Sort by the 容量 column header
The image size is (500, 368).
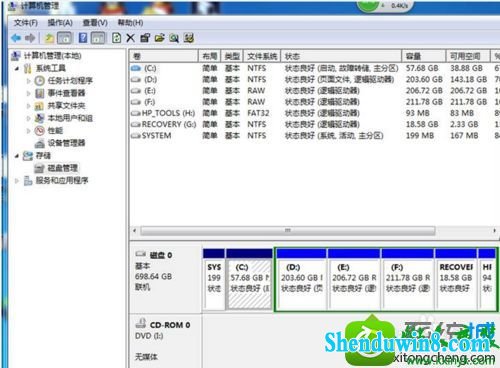(x=424, y=56)
